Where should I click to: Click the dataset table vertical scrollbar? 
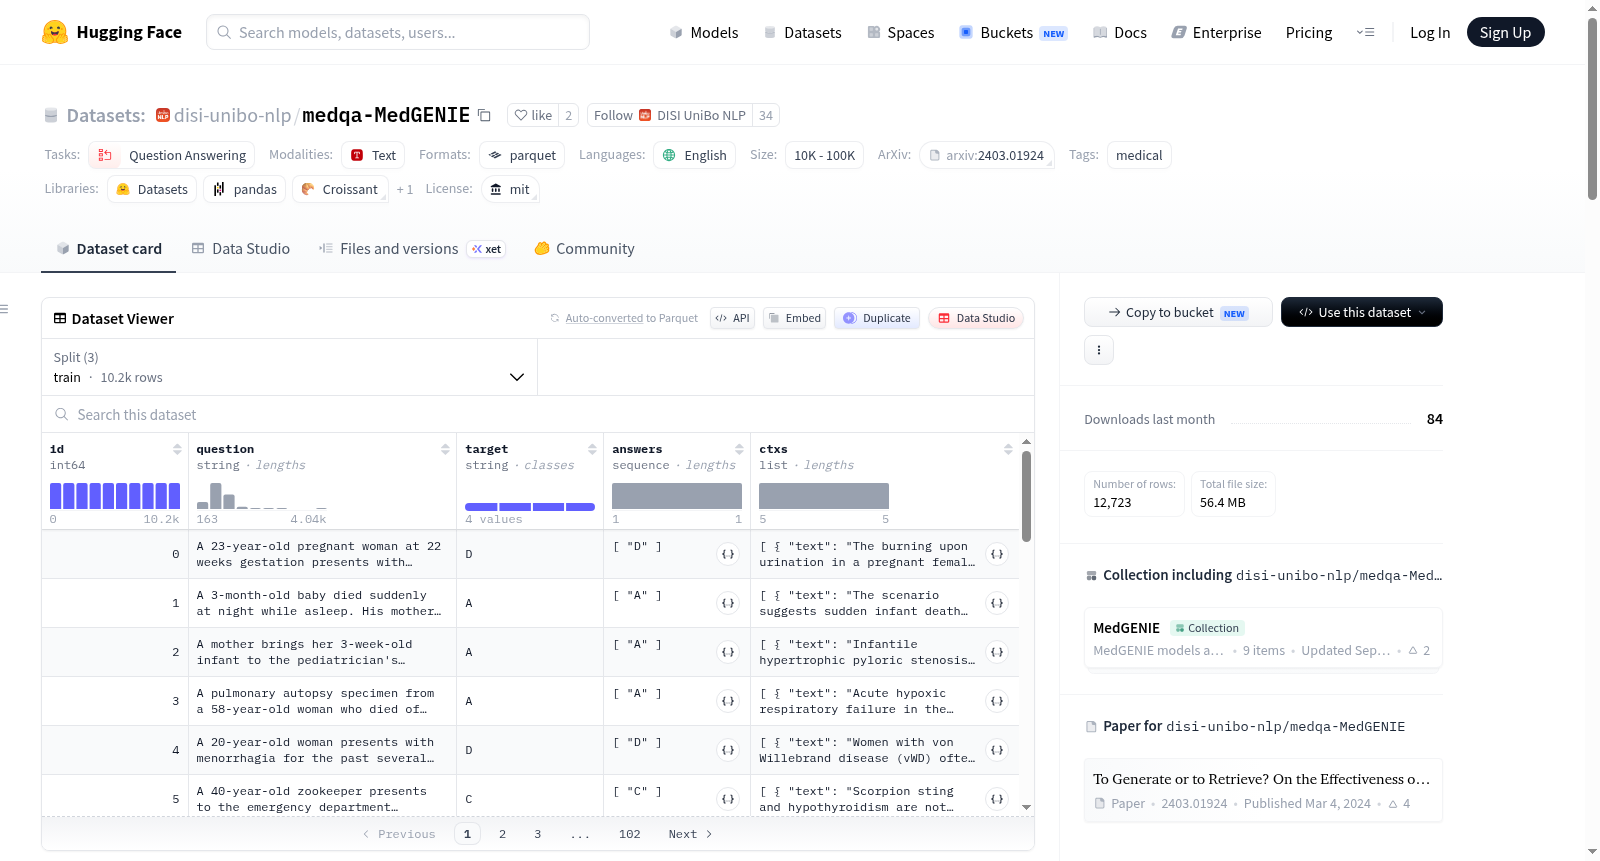pyautogui.click(x=1026, y=495)
